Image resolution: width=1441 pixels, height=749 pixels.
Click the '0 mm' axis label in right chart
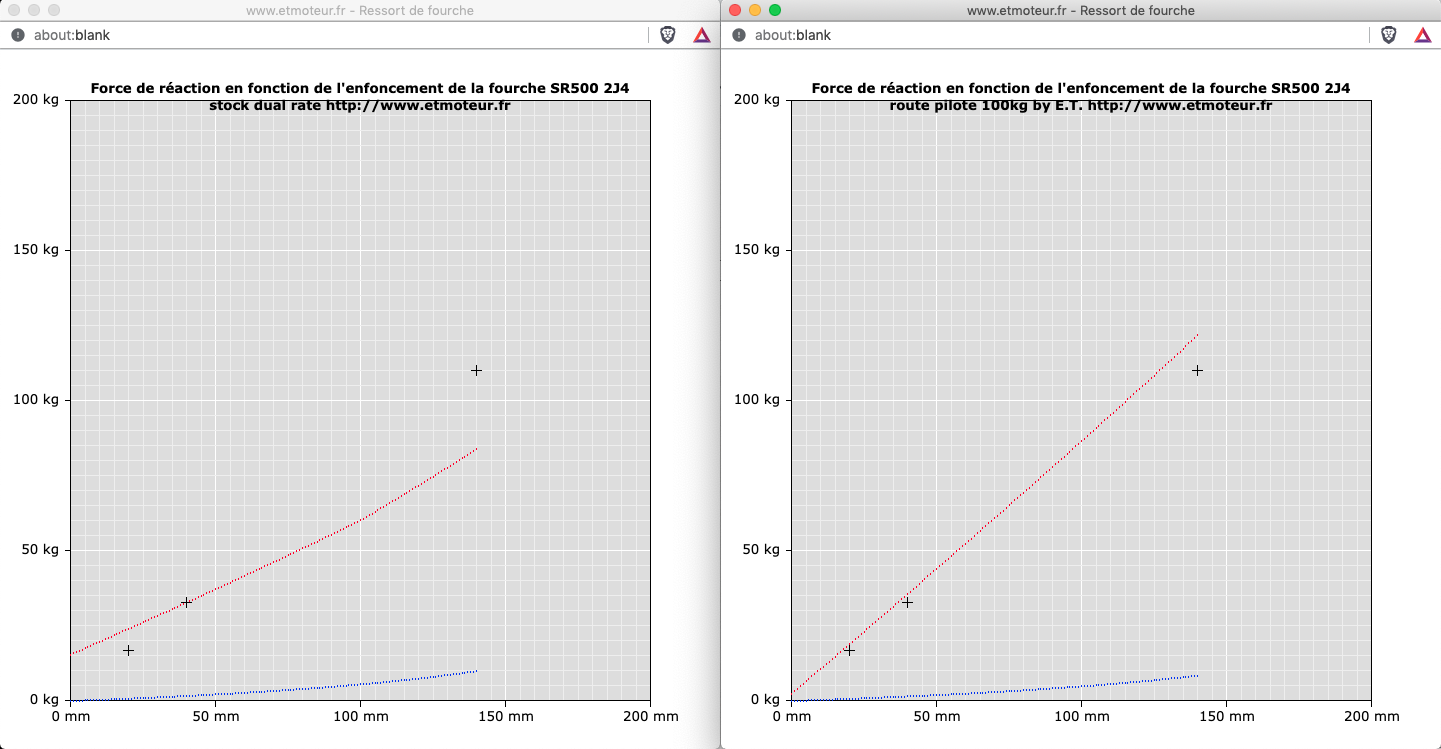[791, 717]
